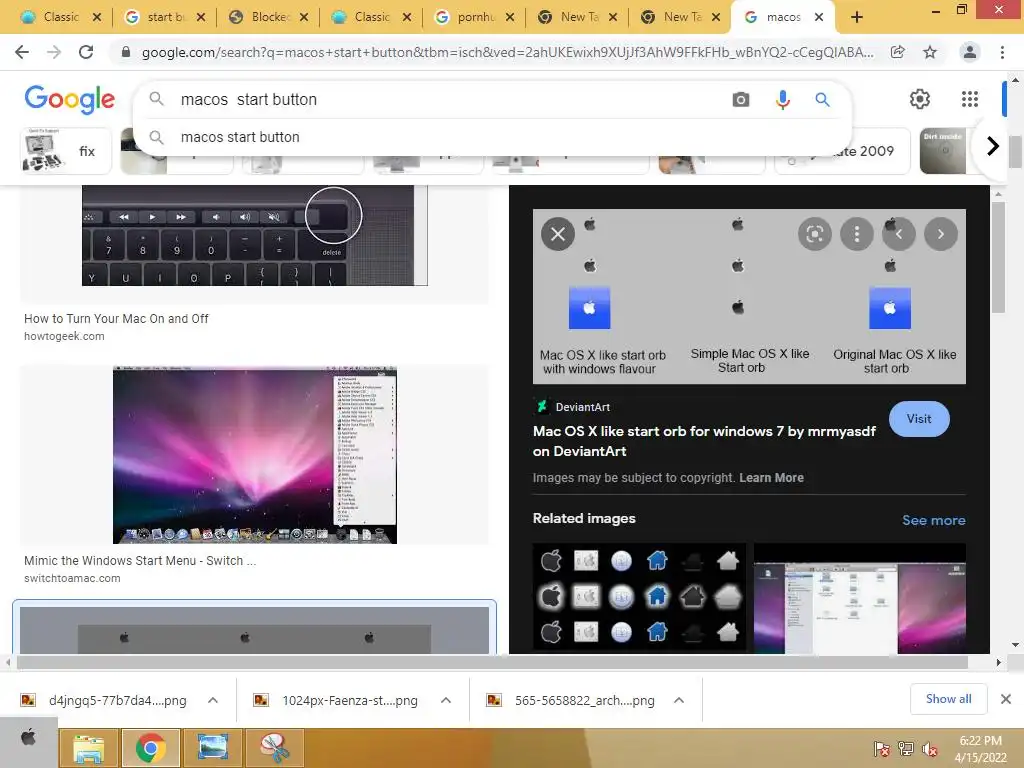Click See more related images

coord(933,520)
